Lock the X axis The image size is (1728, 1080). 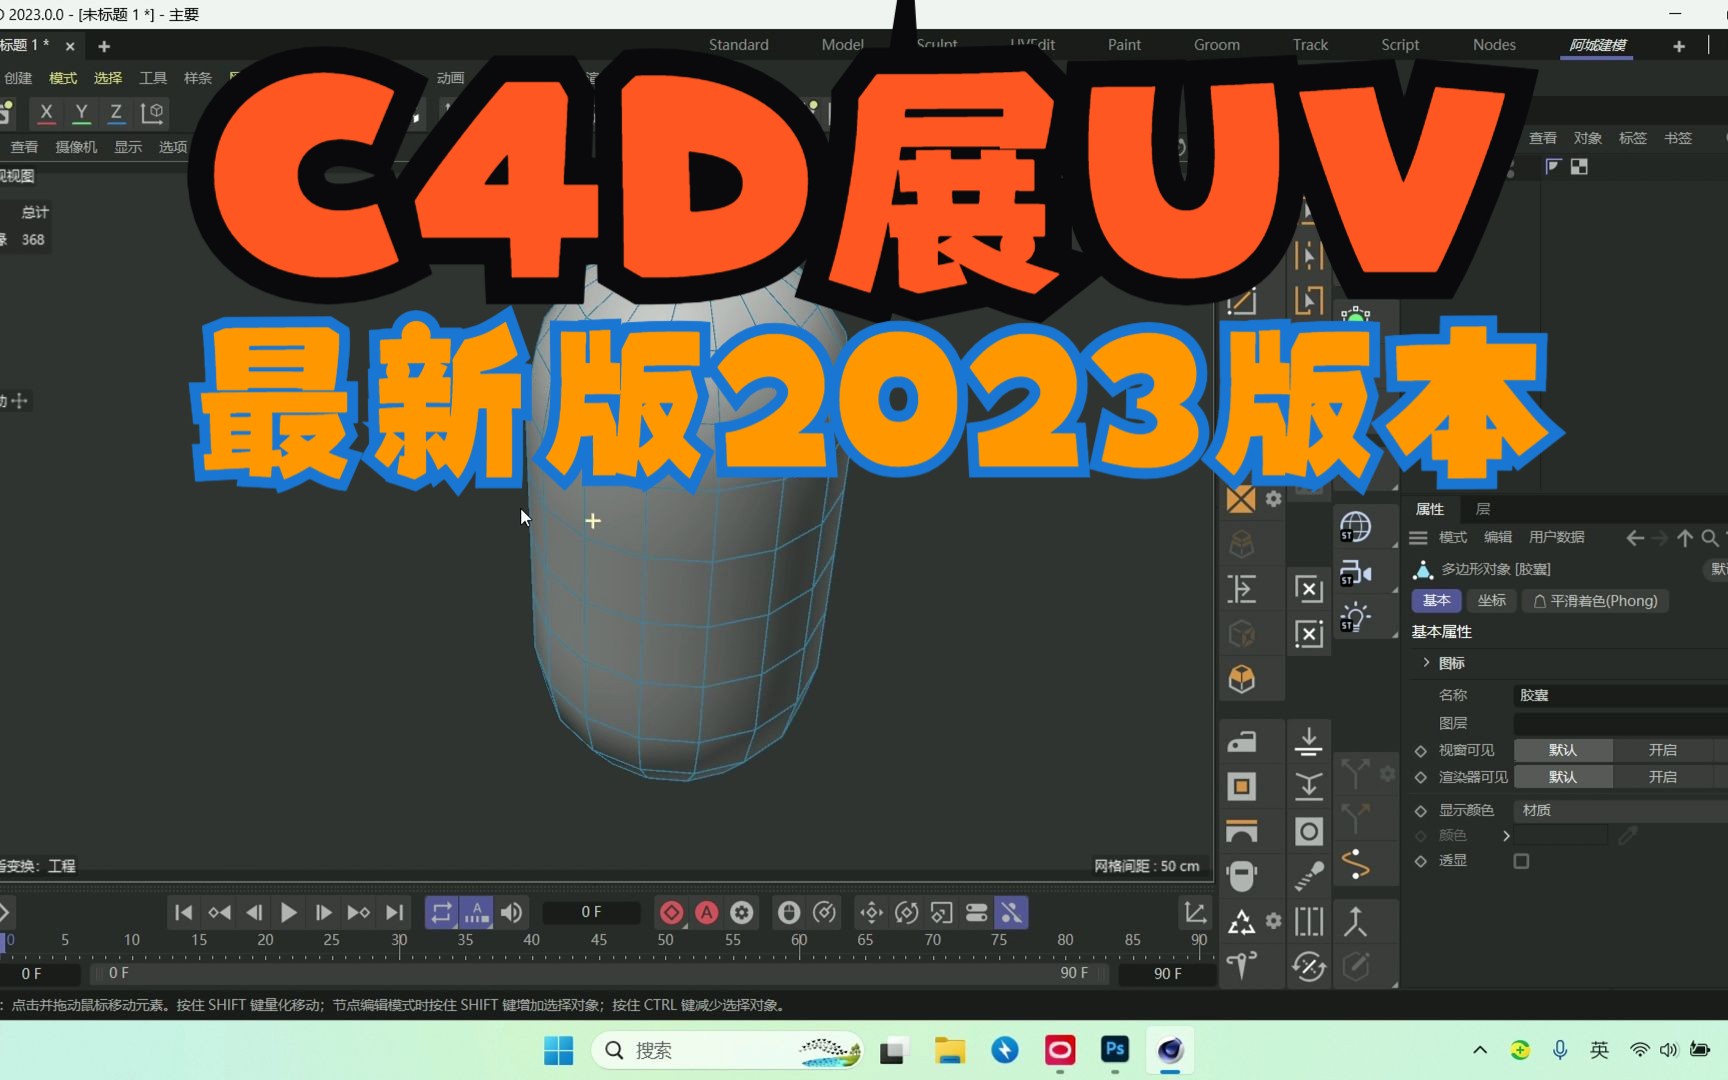pos(46,113)
